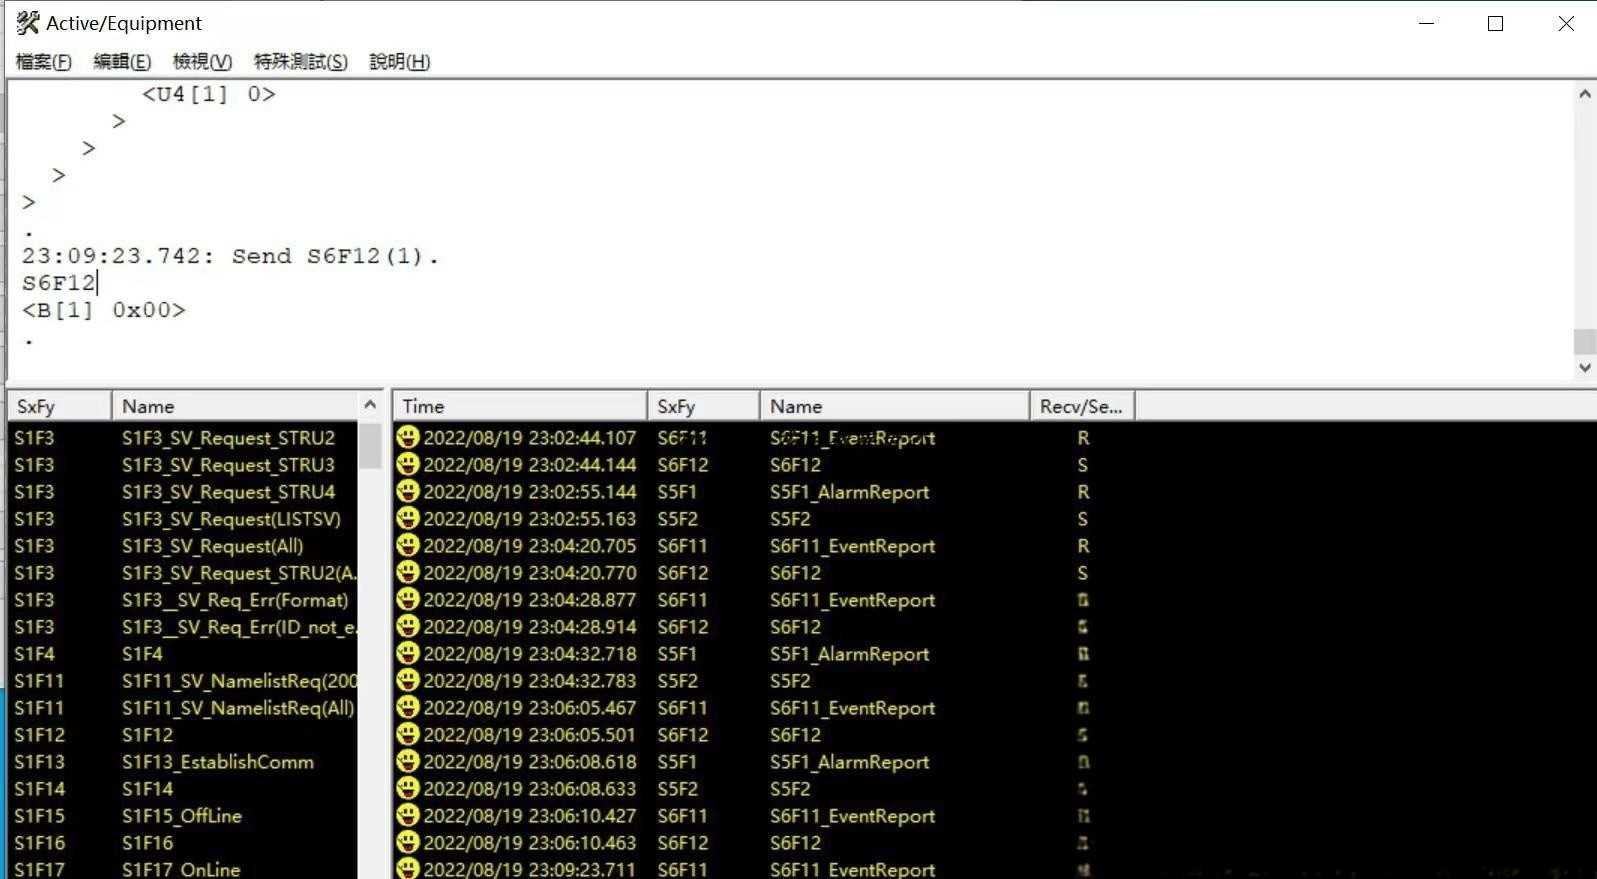Open the 檢視(V) menu
The width and height of the screenshot is (1597, 879).
(202, 62)
